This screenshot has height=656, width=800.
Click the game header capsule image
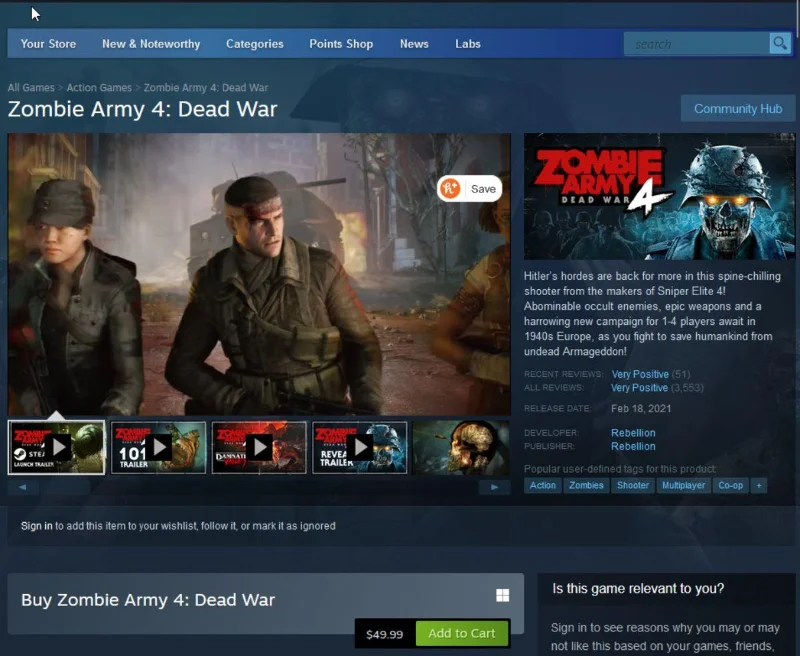[659, 196]
